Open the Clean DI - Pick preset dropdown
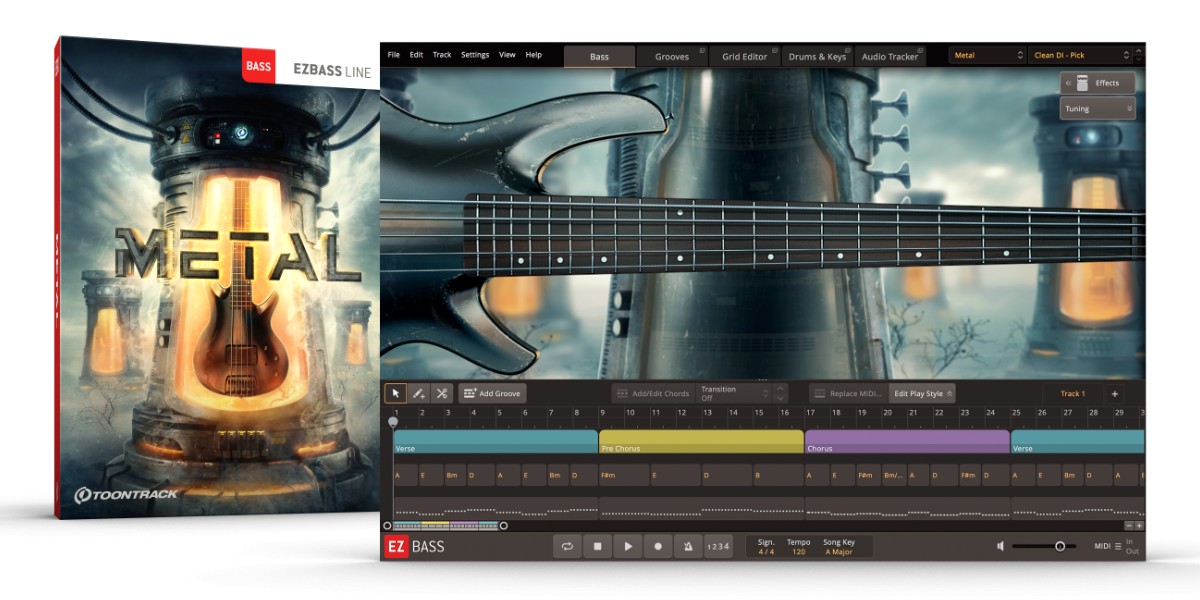Screen dimensions: 1200x600 click(1081, 56)
